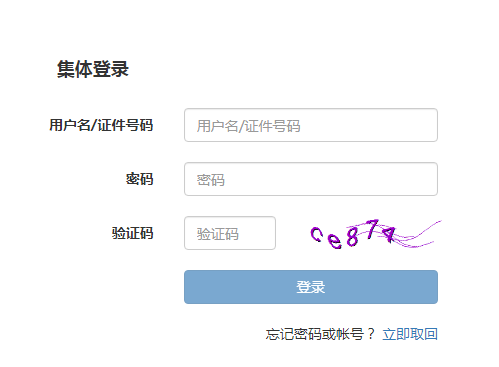Click the 忘记密码或帐号？ prompt text
499x367 pixels.
[x=320, y=334]
